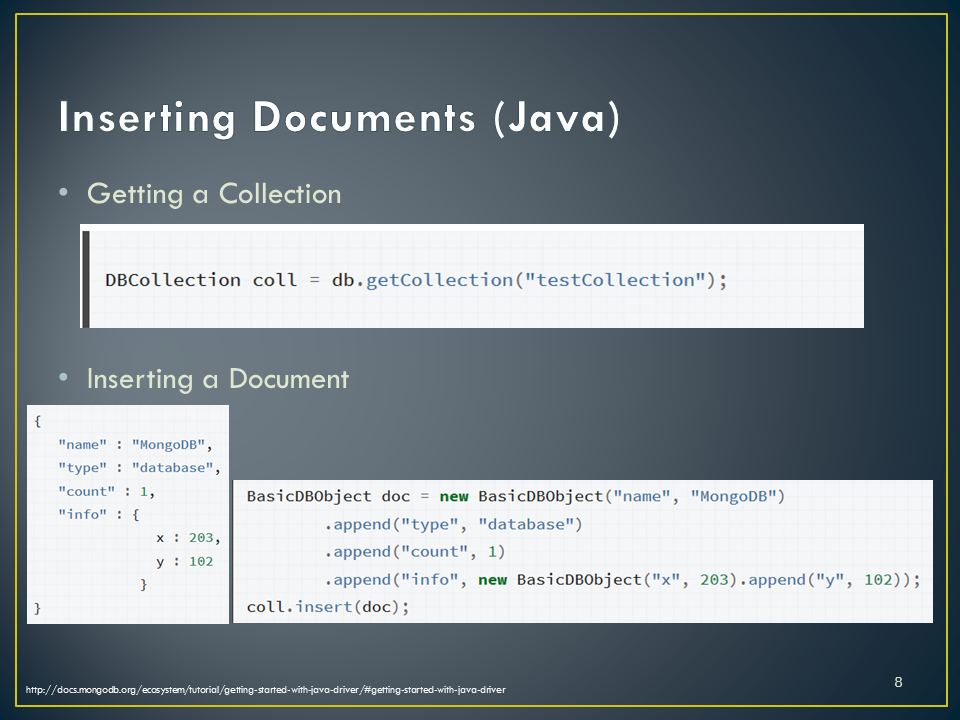The image size is (960, 720).
Task: Click the slide number 8
Action: coord(898,682)
